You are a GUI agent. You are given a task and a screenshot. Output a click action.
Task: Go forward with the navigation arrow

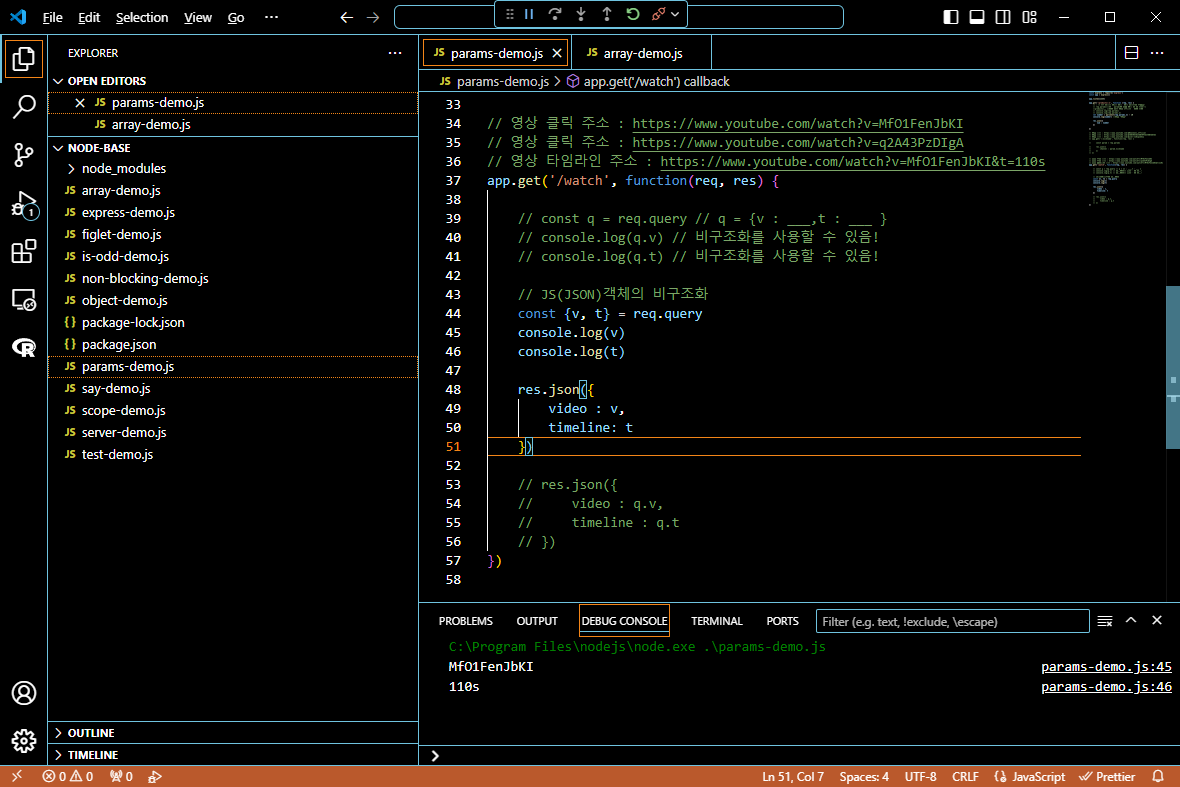(373, 17)
